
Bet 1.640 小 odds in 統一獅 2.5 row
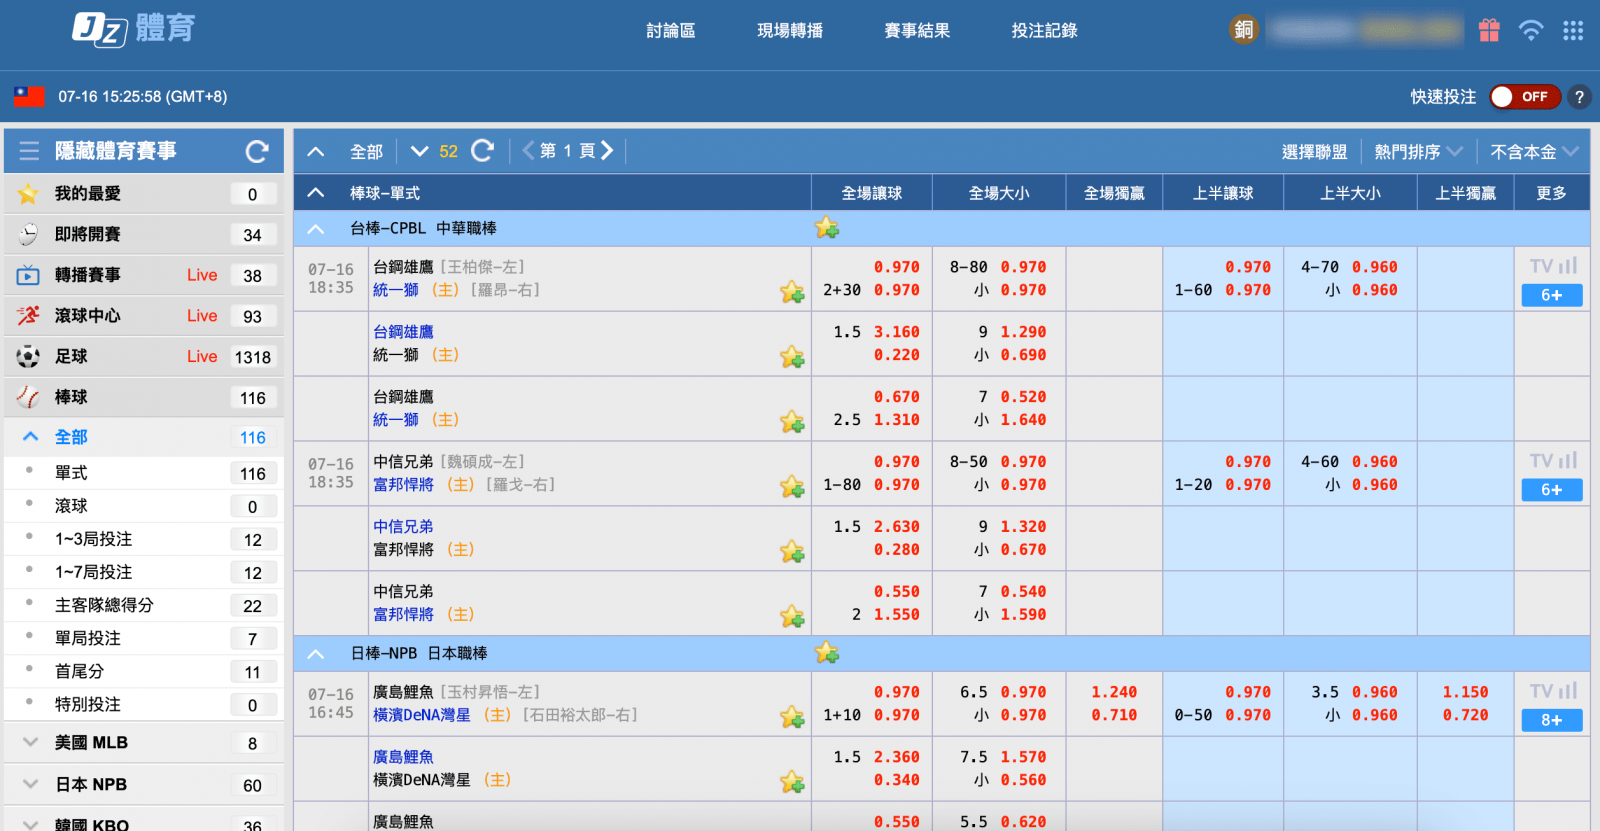click(1024, 420)
